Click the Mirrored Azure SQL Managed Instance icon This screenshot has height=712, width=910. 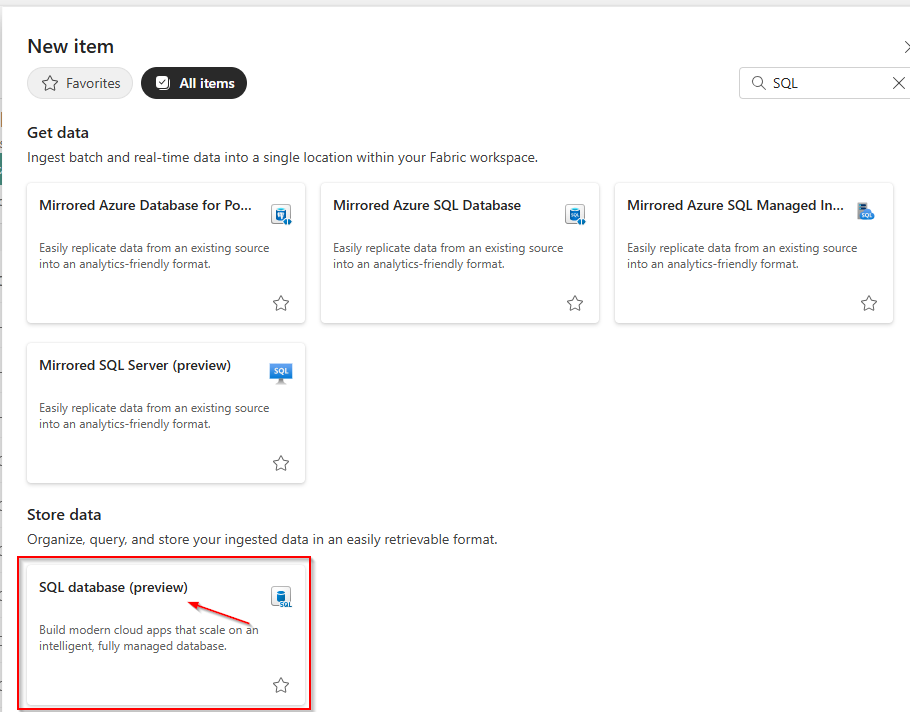click(x=865, y=211)
